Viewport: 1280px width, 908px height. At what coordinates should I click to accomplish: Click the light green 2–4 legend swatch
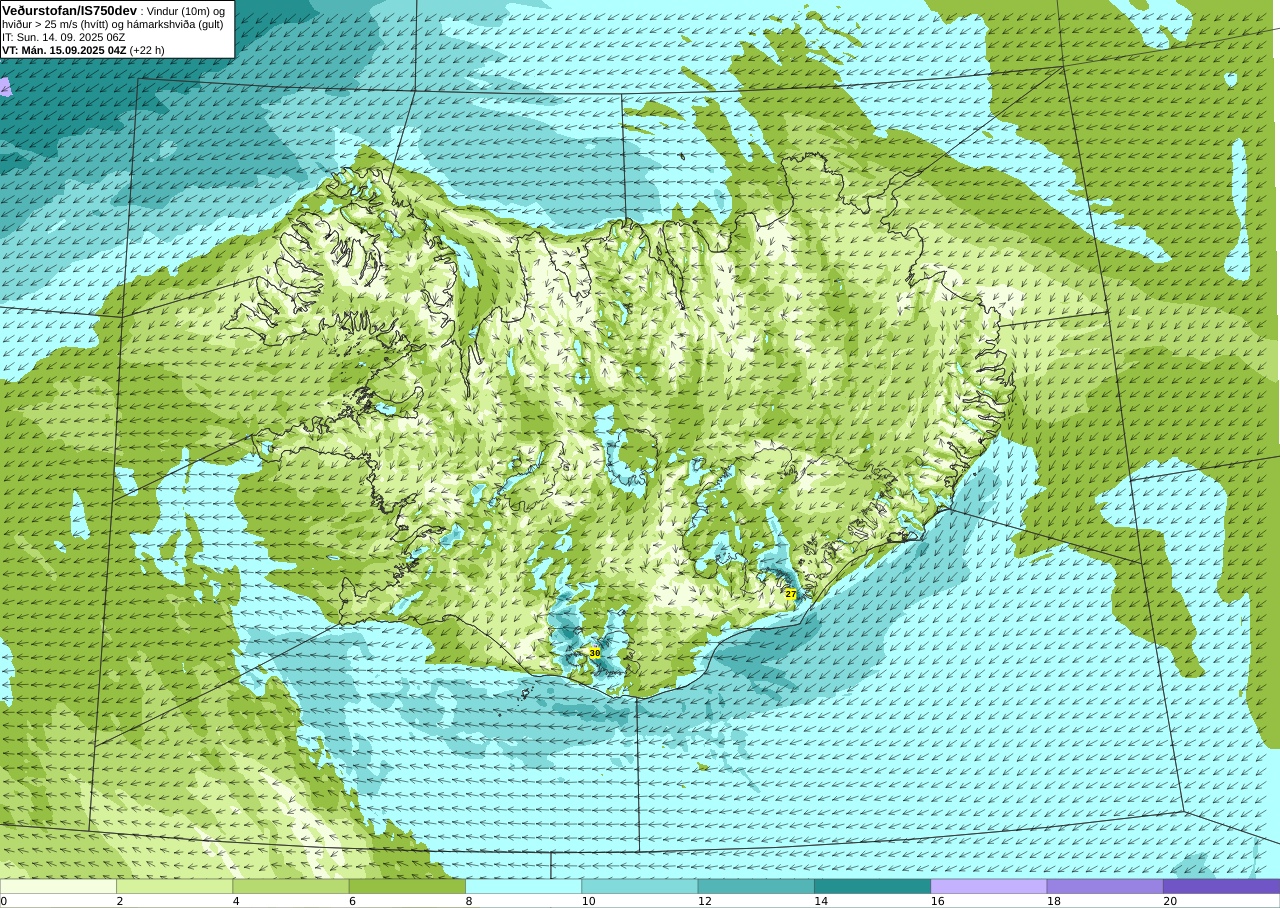click(175, 886)
